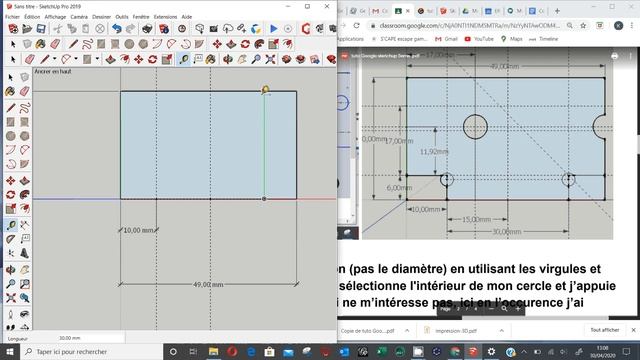This screenshot has height=360, width=640.
Task: Select the Line pencil tool in left palette
Action: click(11, 108)
